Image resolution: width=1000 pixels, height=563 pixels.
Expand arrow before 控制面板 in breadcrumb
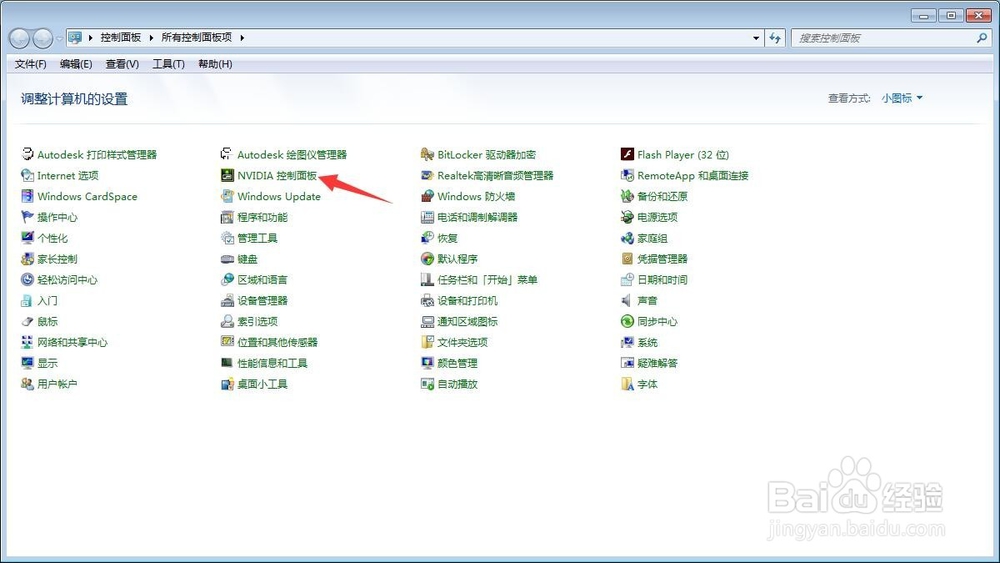coord(91,38)
